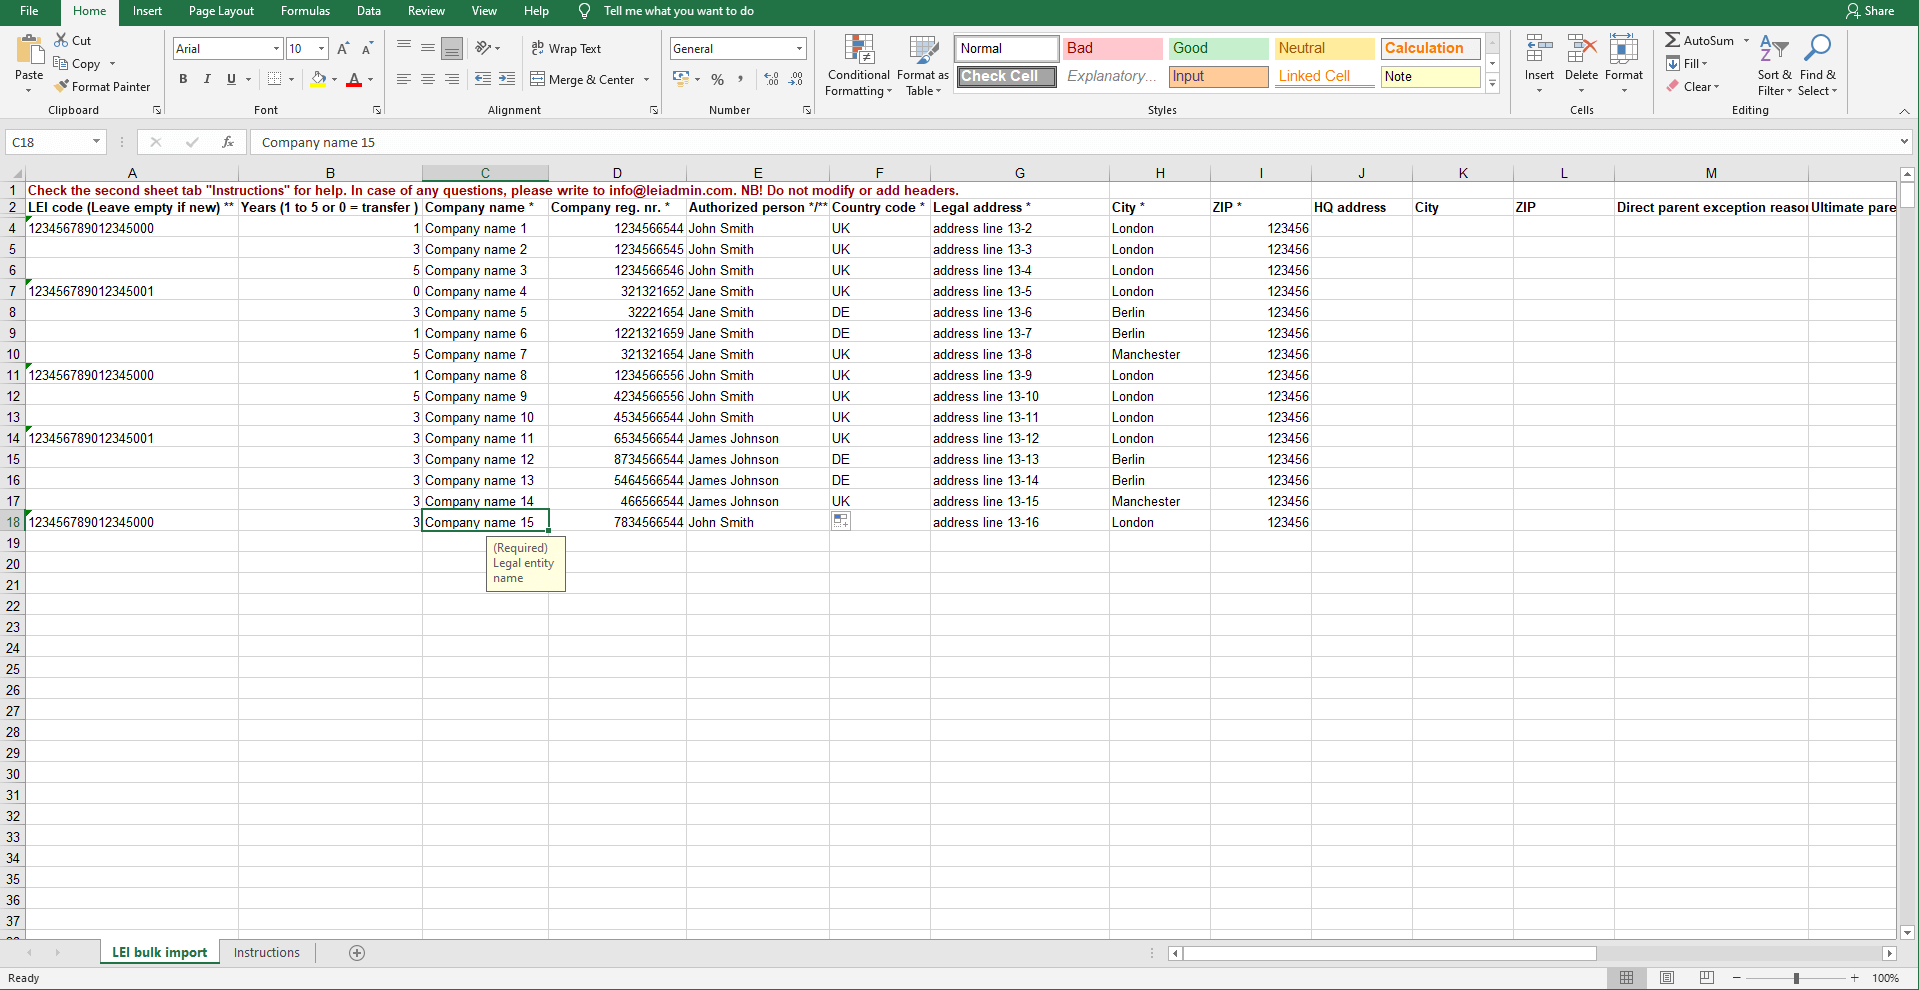Toggle Bold formatting
Screen dimensions: 1919x990
coord(183,79)
